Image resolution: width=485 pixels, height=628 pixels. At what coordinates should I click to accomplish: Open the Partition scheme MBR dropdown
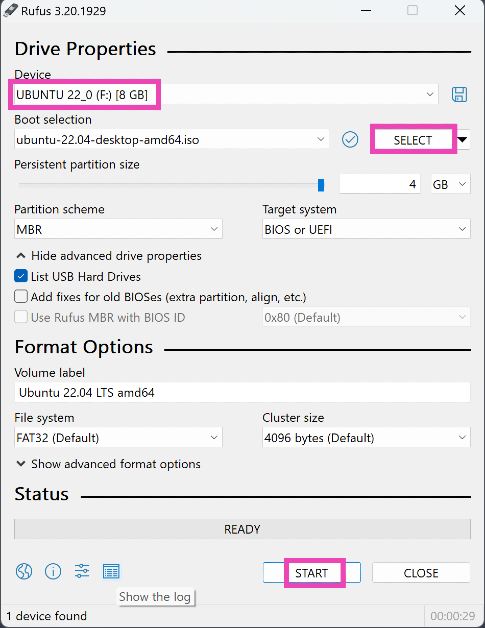pos(118,229)
